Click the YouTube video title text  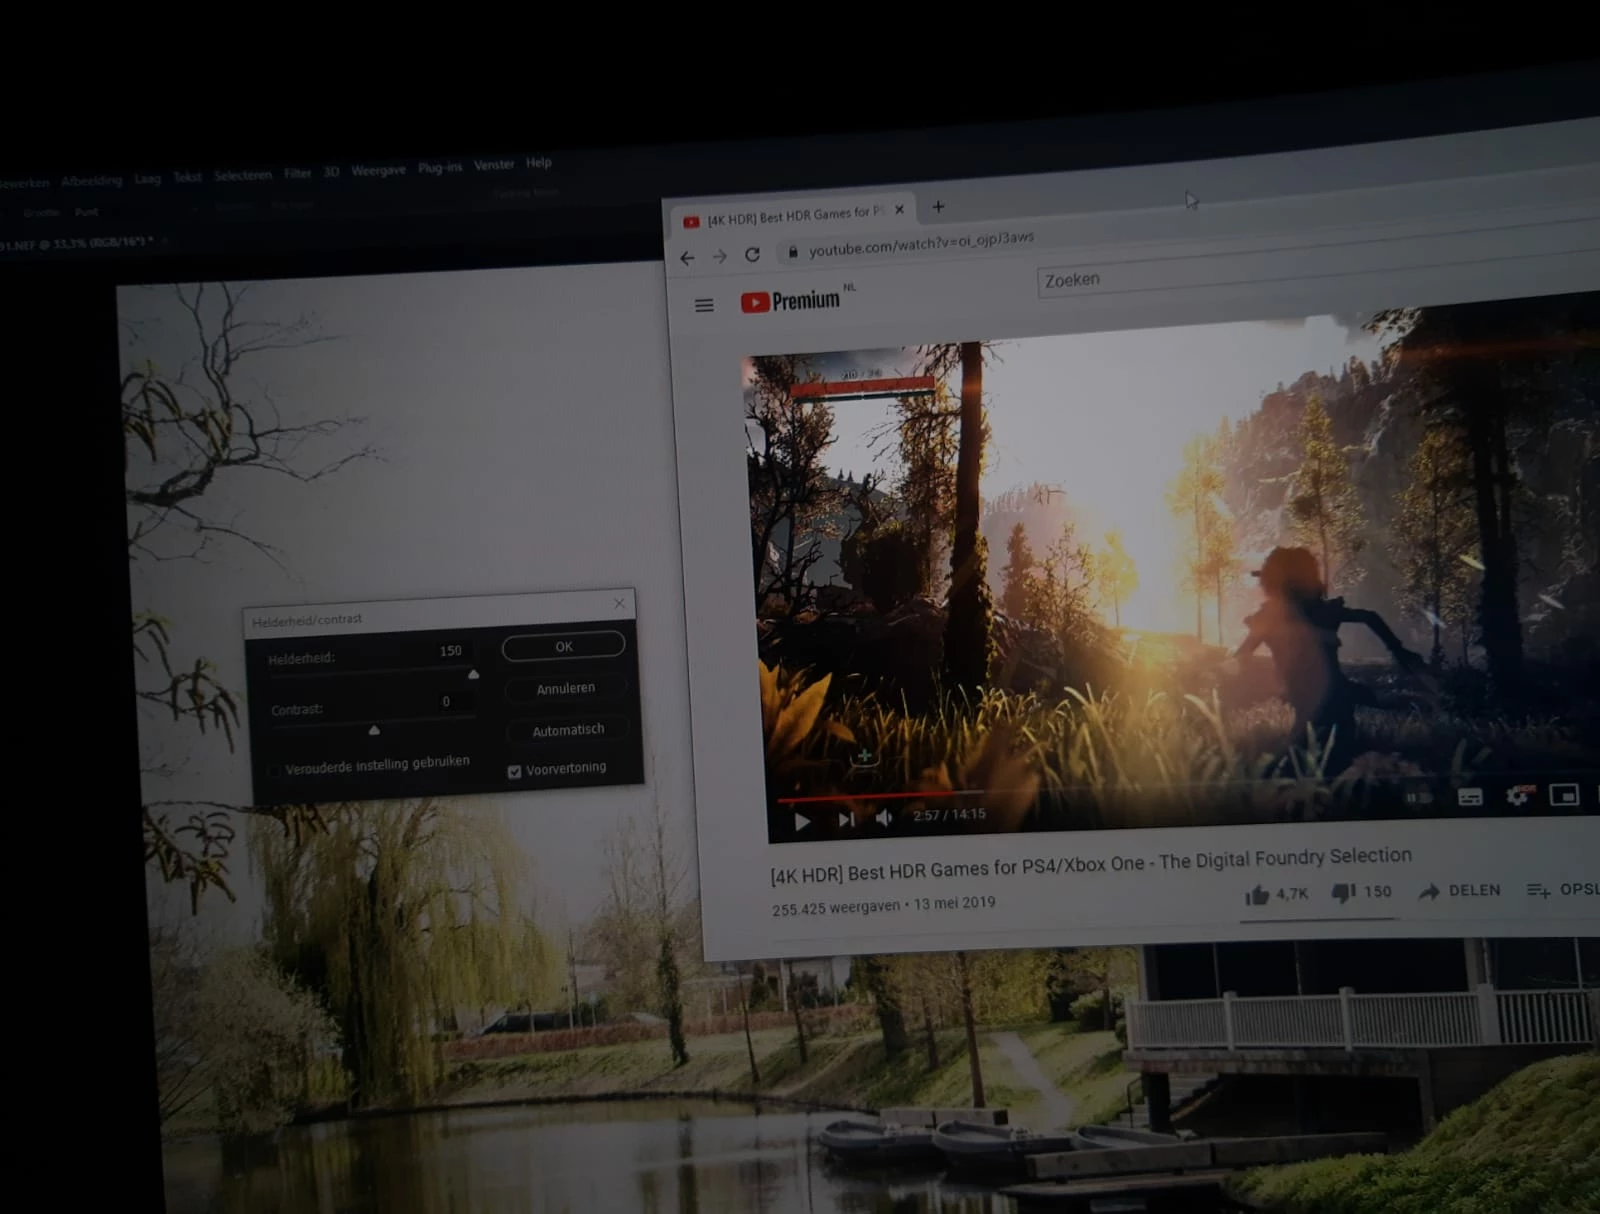[x=1091, y=864]
